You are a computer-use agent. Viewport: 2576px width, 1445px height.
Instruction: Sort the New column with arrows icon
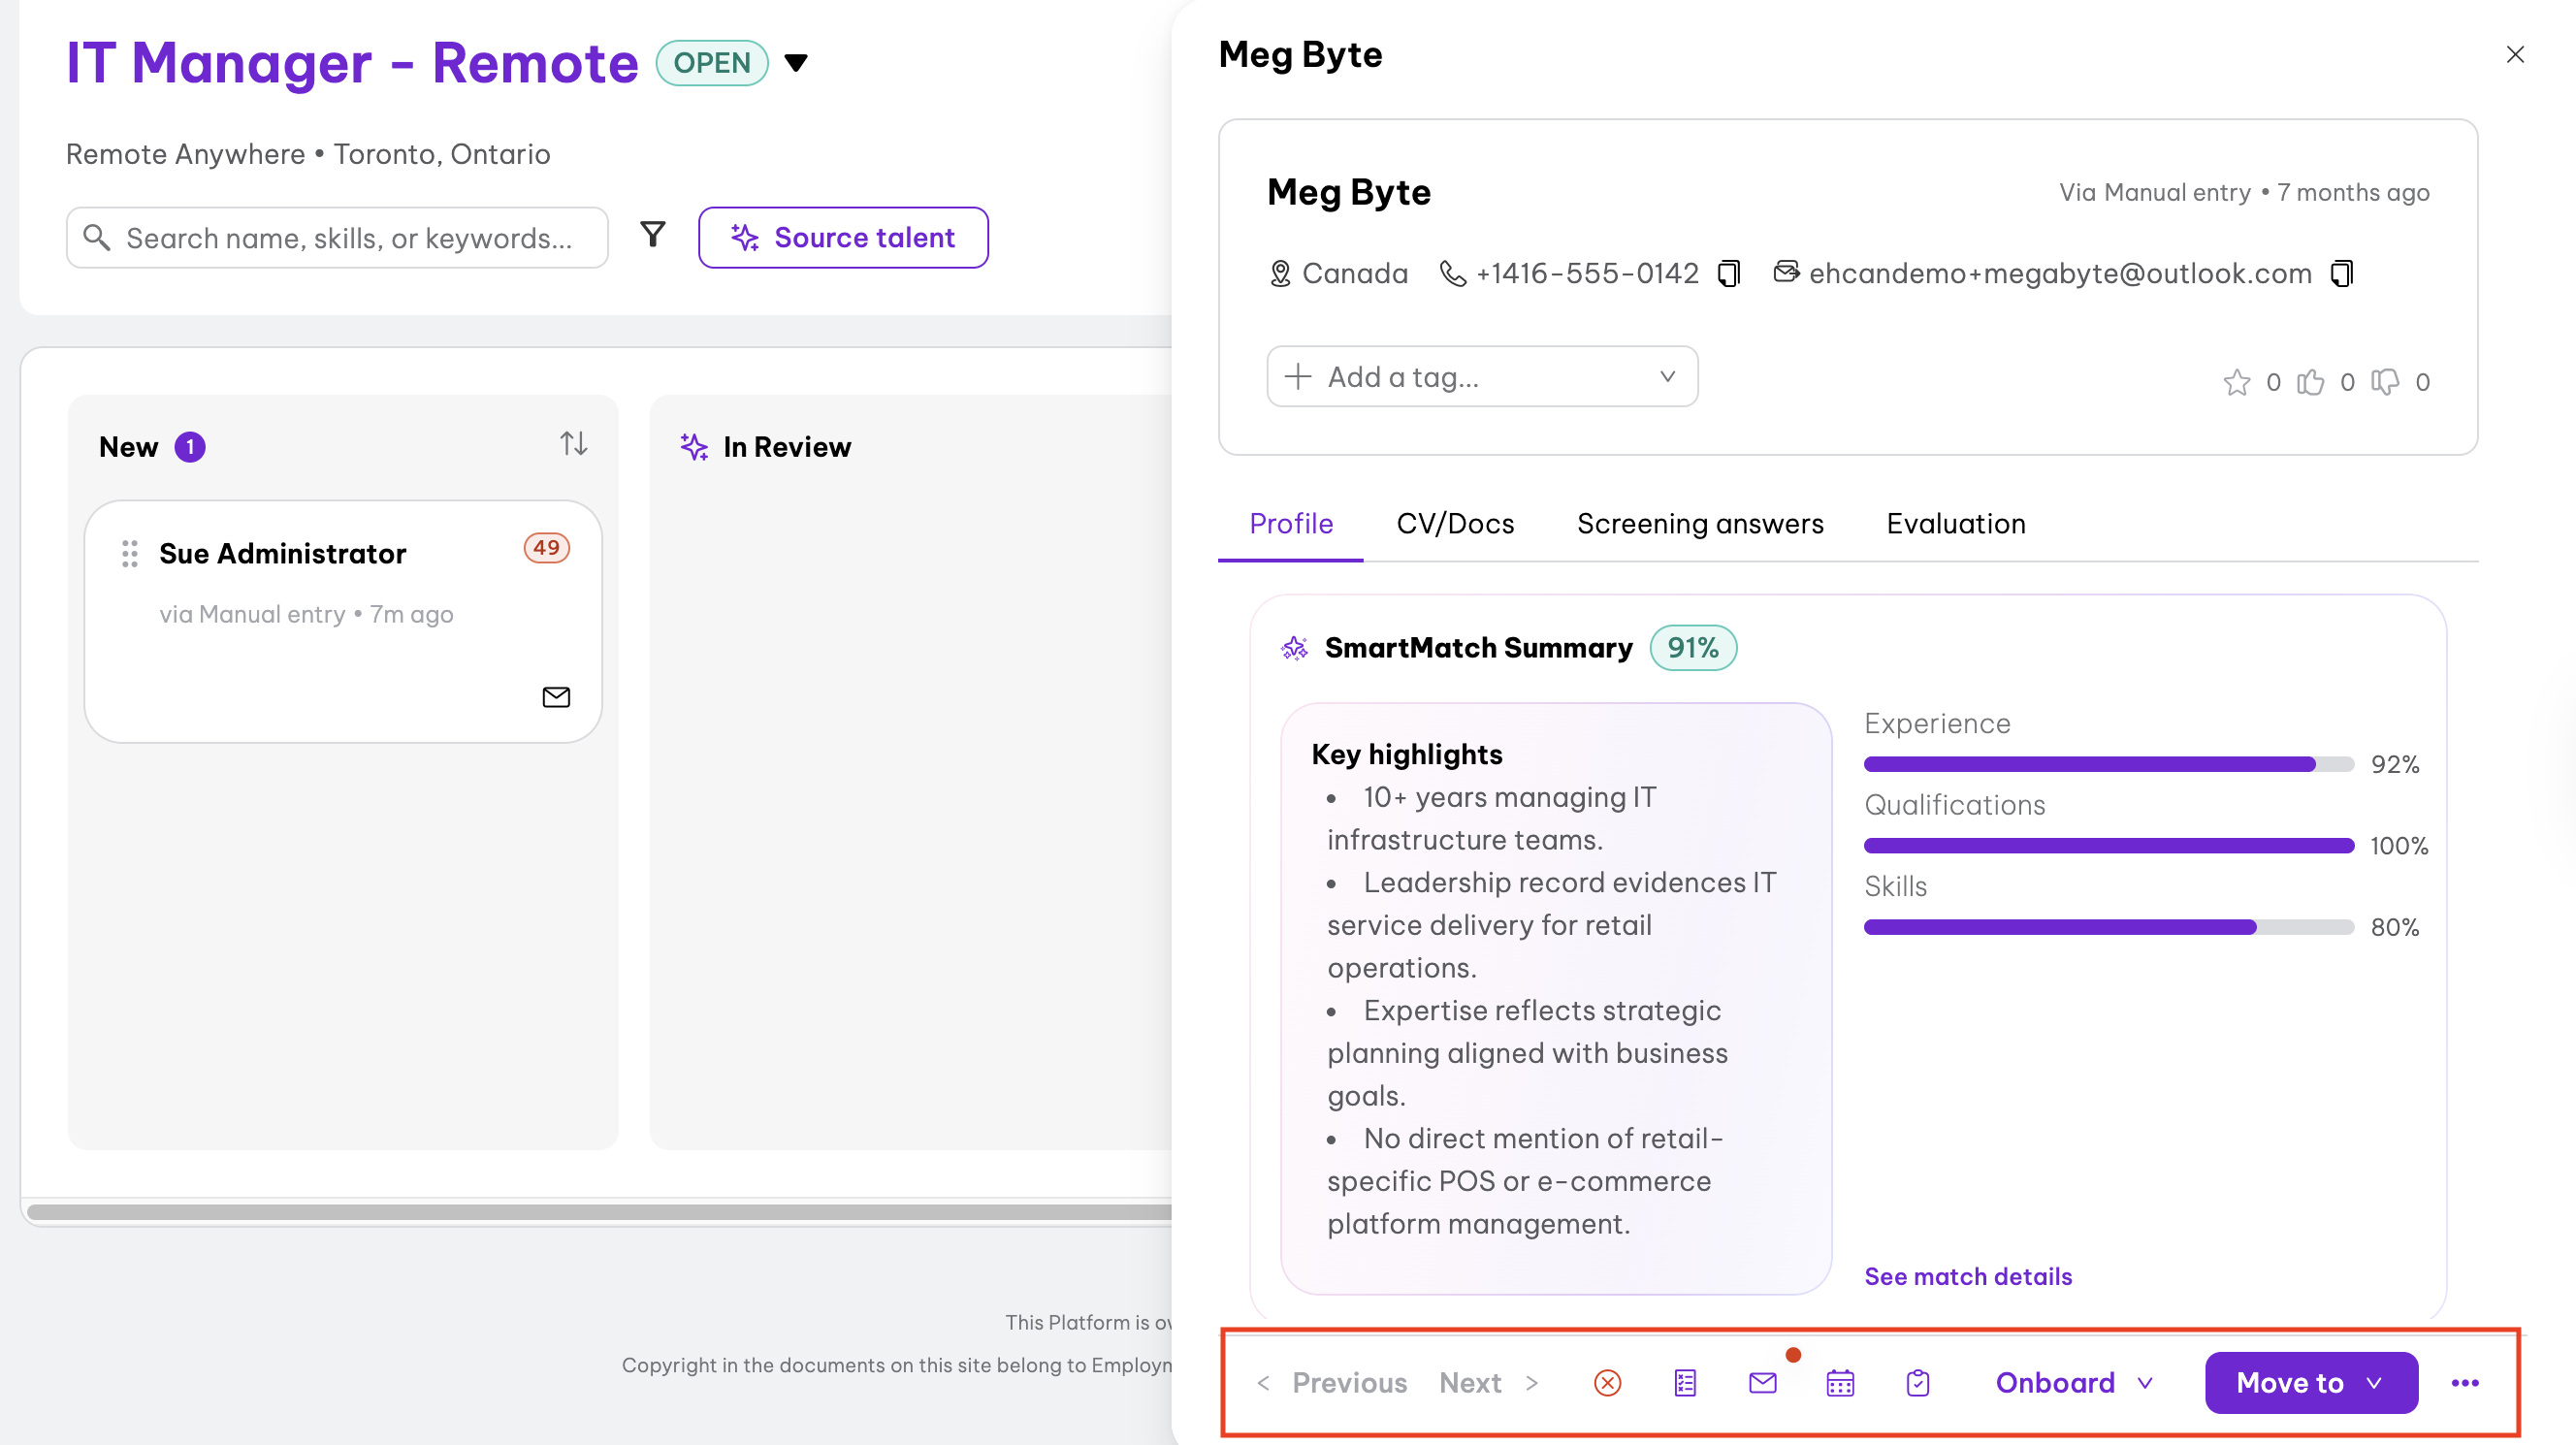[573, 443]
